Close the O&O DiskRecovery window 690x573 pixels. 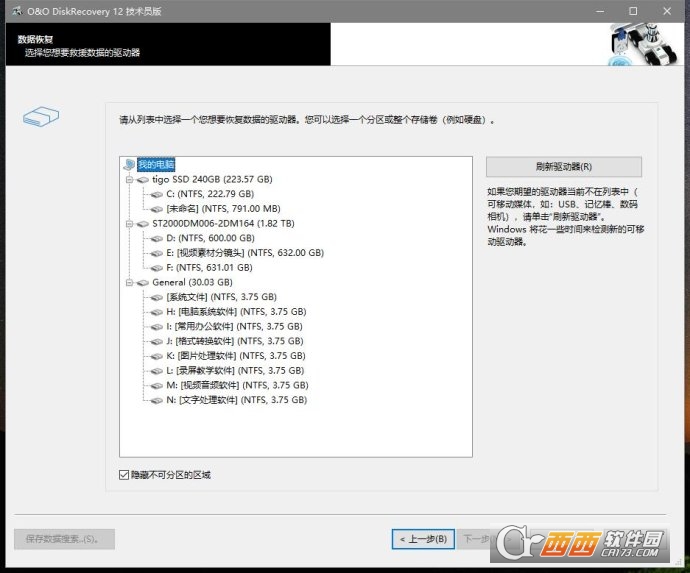click(x=667, y=11)
